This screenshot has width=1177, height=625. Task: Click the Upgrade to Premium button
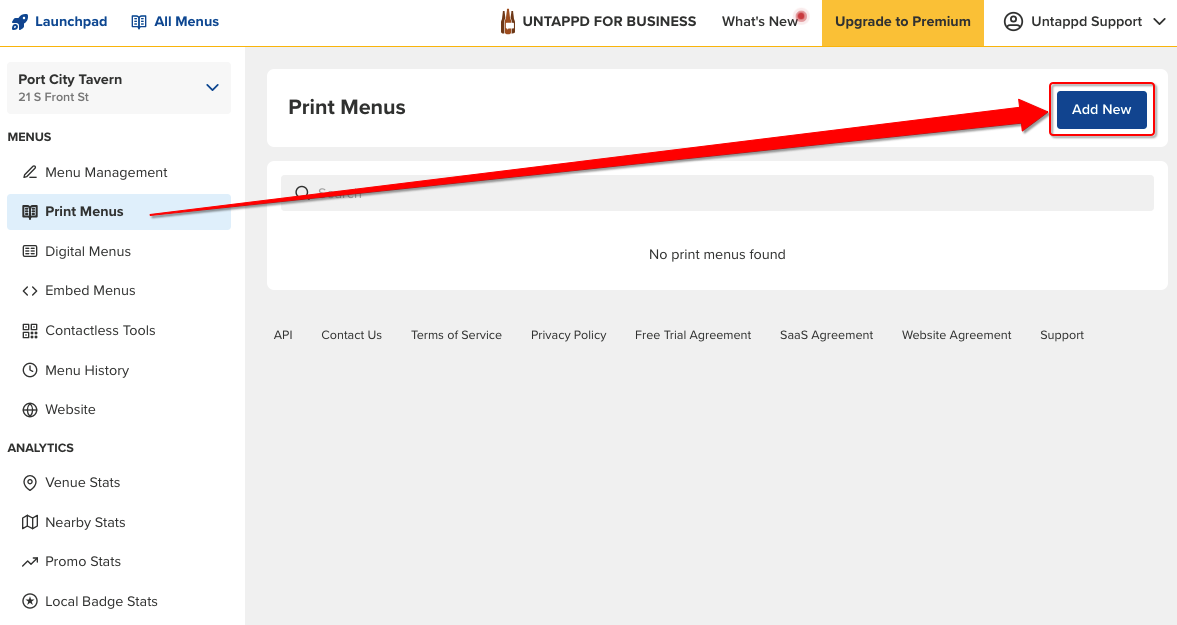coord(902,22)
